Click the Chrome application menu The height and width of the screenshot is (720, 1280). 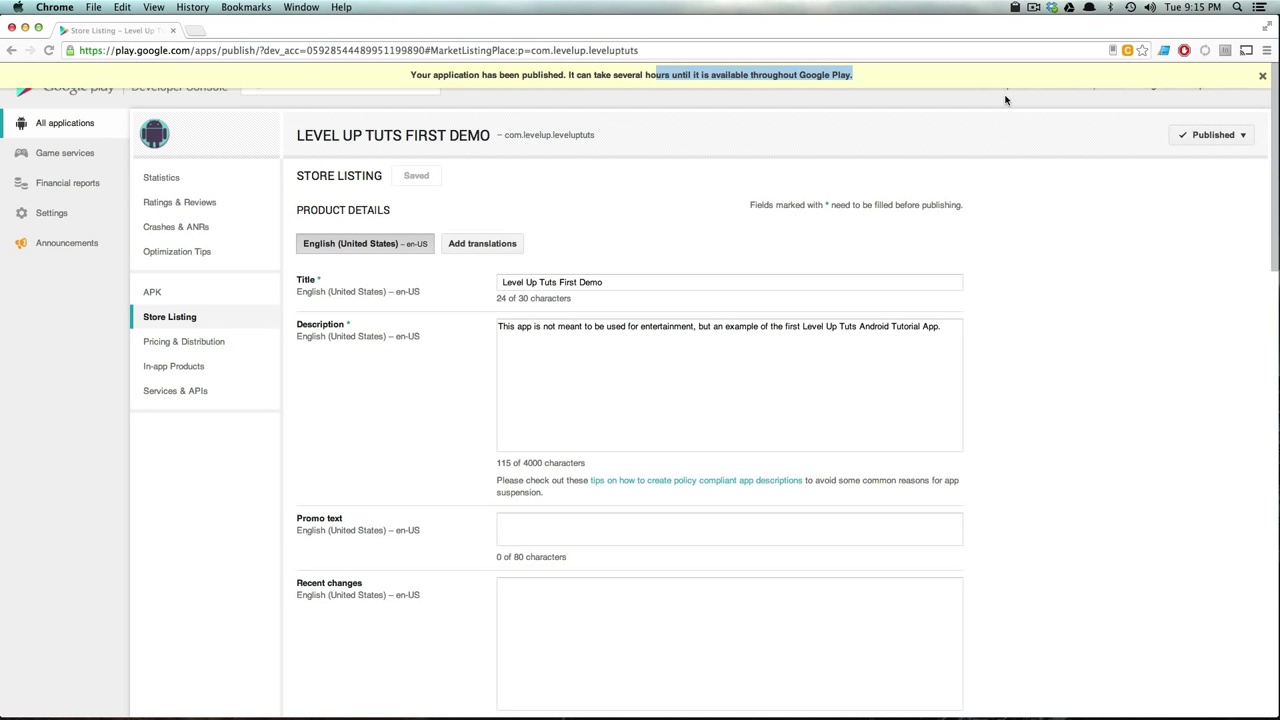(55, 7)
